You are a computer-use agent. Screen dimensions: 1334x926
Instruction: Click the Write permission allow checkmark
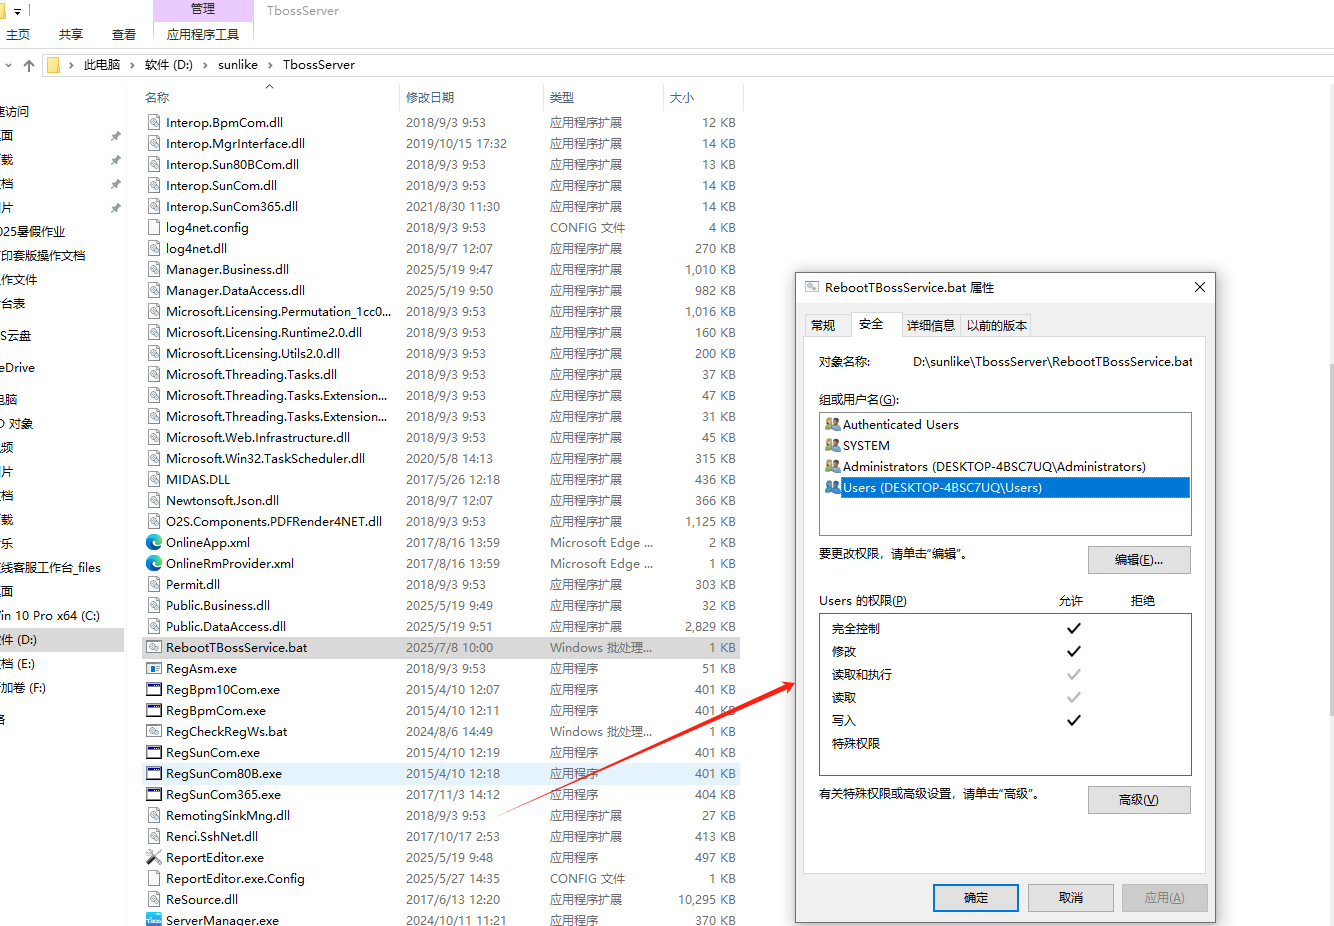pyautogui.click(x=1073, y=721)
